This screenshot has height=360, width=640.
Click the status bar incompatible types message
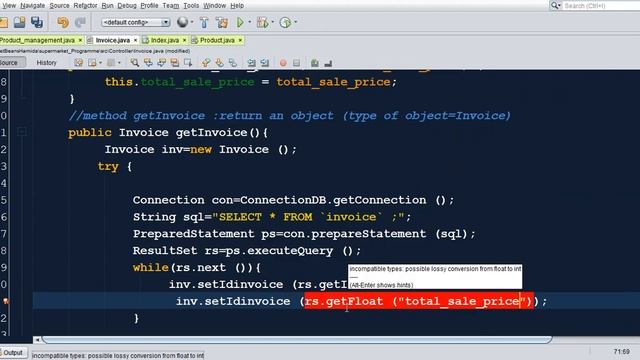point(118,356)
